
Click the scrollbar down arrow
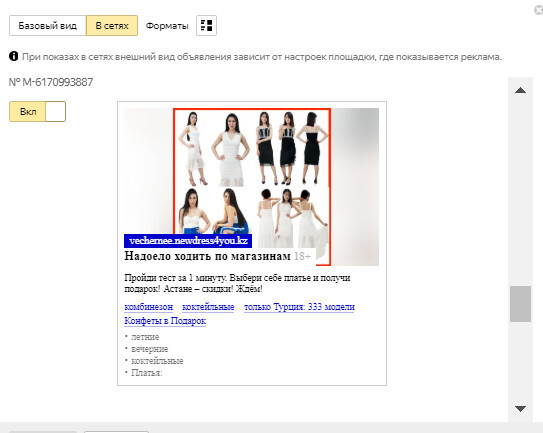[x=520, y=409]
